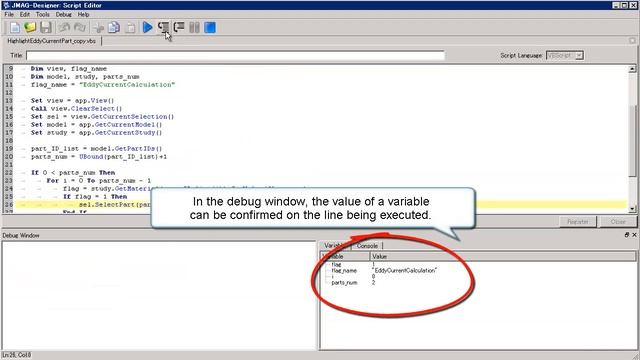Click line 9 Dim view, flag_name
Screen dimensions: 640x360
tap(69, 69)
